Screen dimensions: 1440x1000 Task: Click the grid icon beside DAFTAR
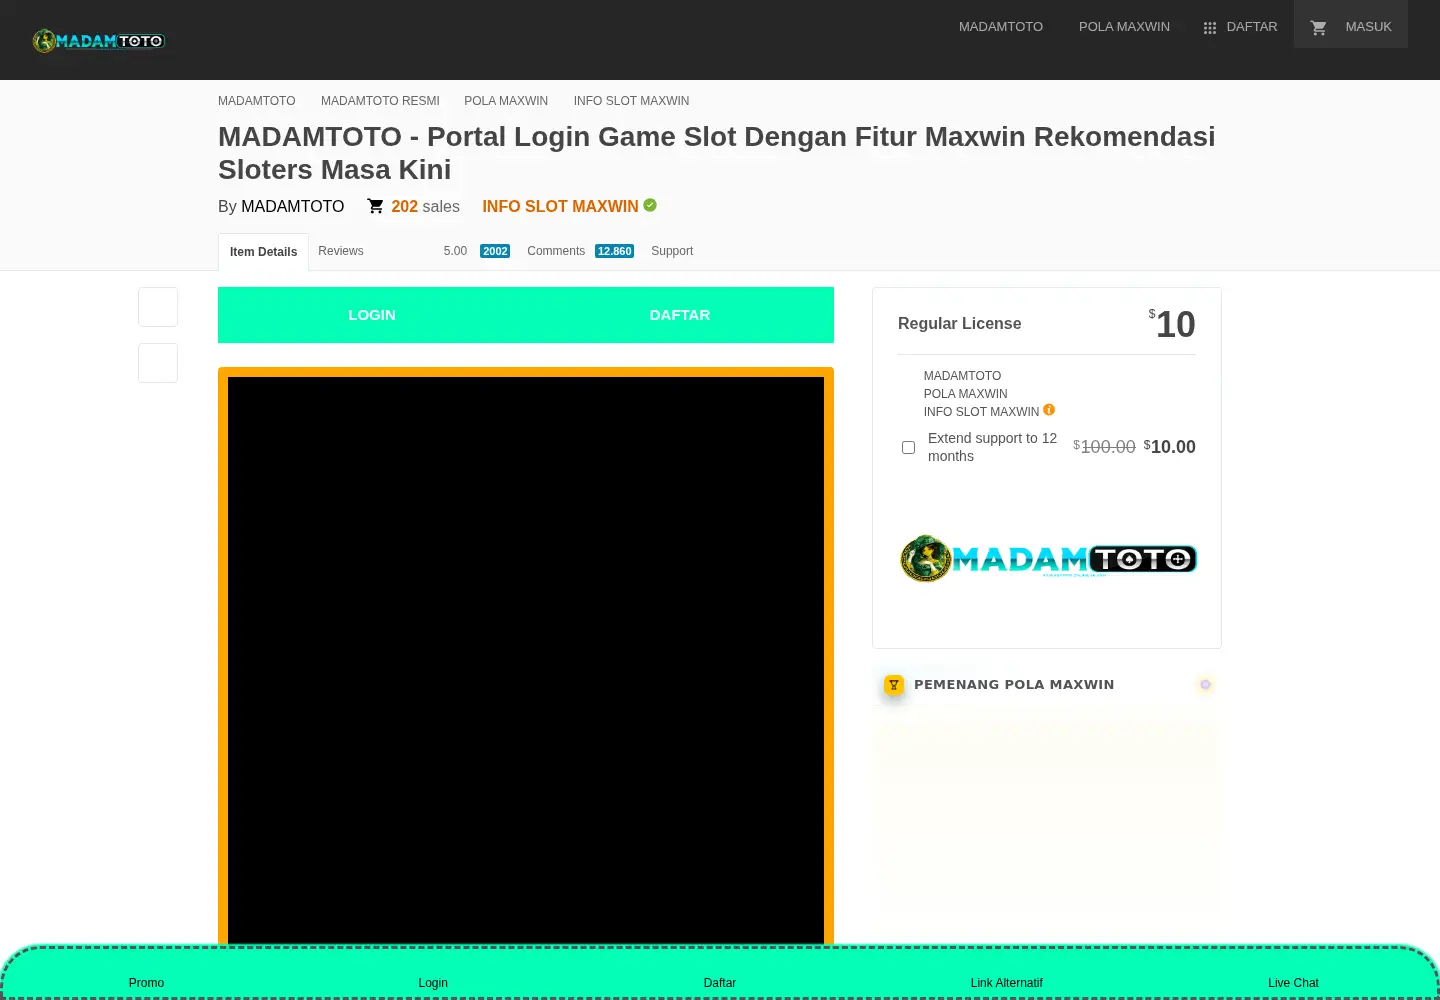(1210, 28)
